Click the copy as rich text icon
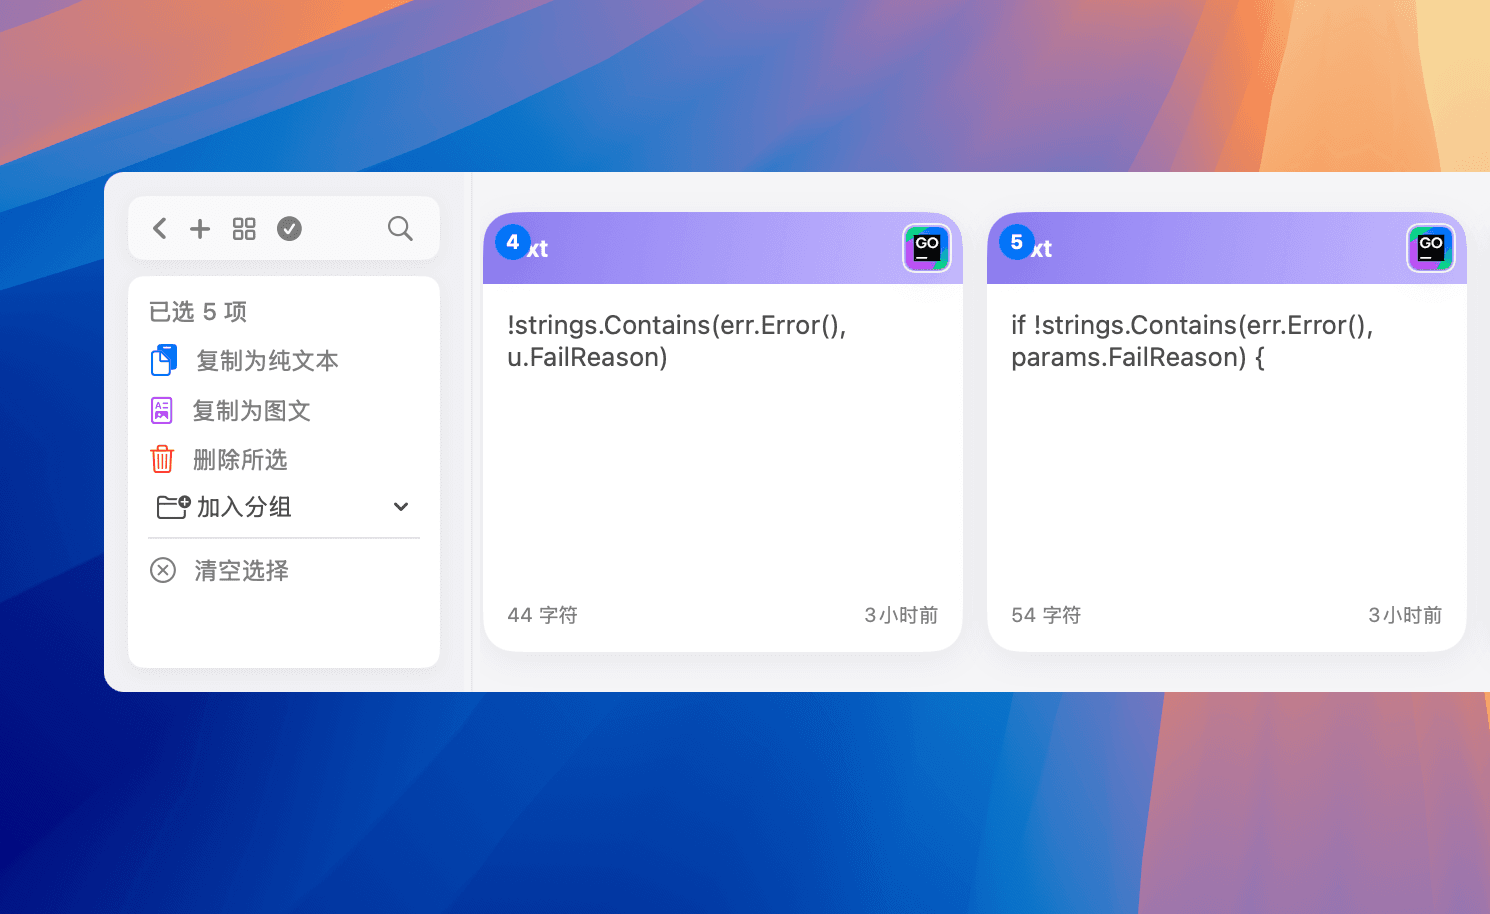1490x914 pixels. coord(162,410)
